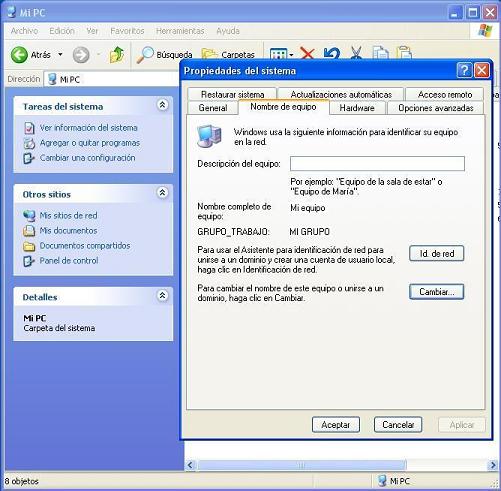This screenshot has width=501, height=491.
Task: Click the Mis sitios de red icon
Action: (29, 216)
